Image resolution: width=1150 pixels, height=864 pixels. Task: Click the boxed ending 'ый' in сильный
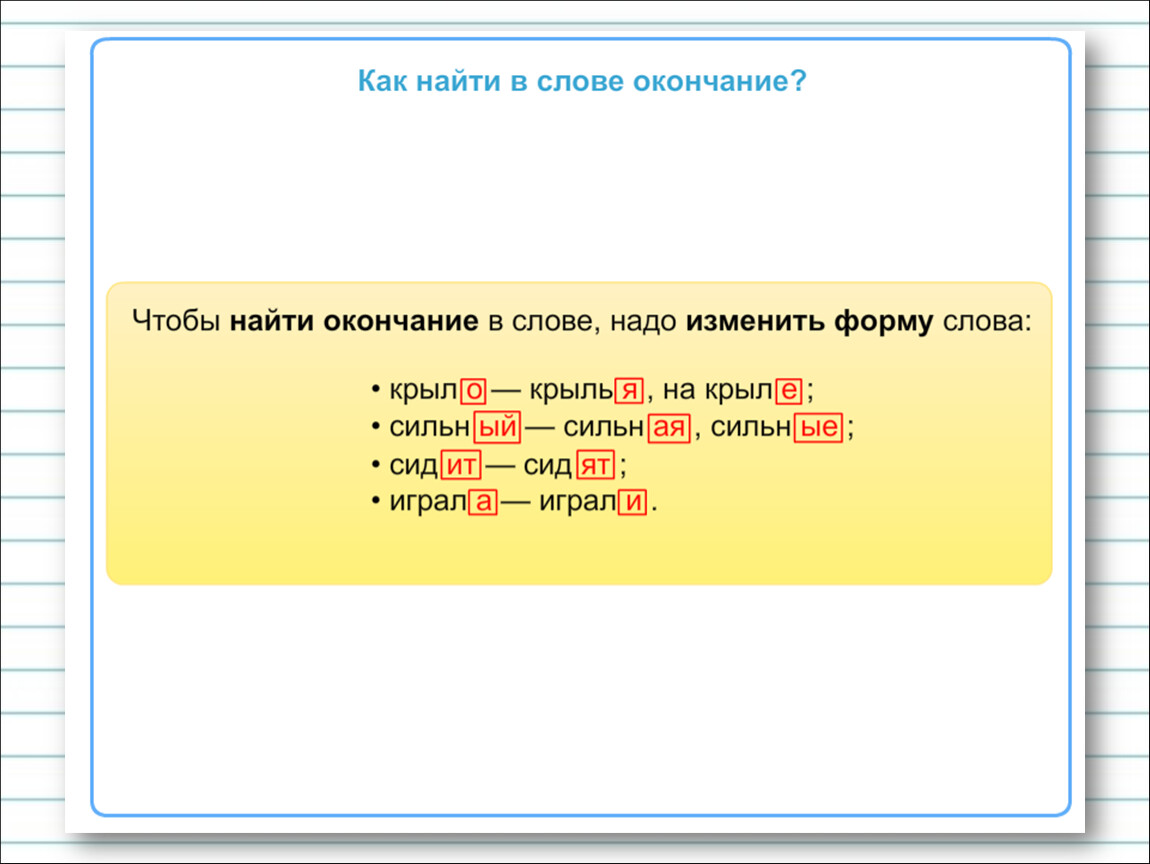pyautogui.click(x=497, y=427)
